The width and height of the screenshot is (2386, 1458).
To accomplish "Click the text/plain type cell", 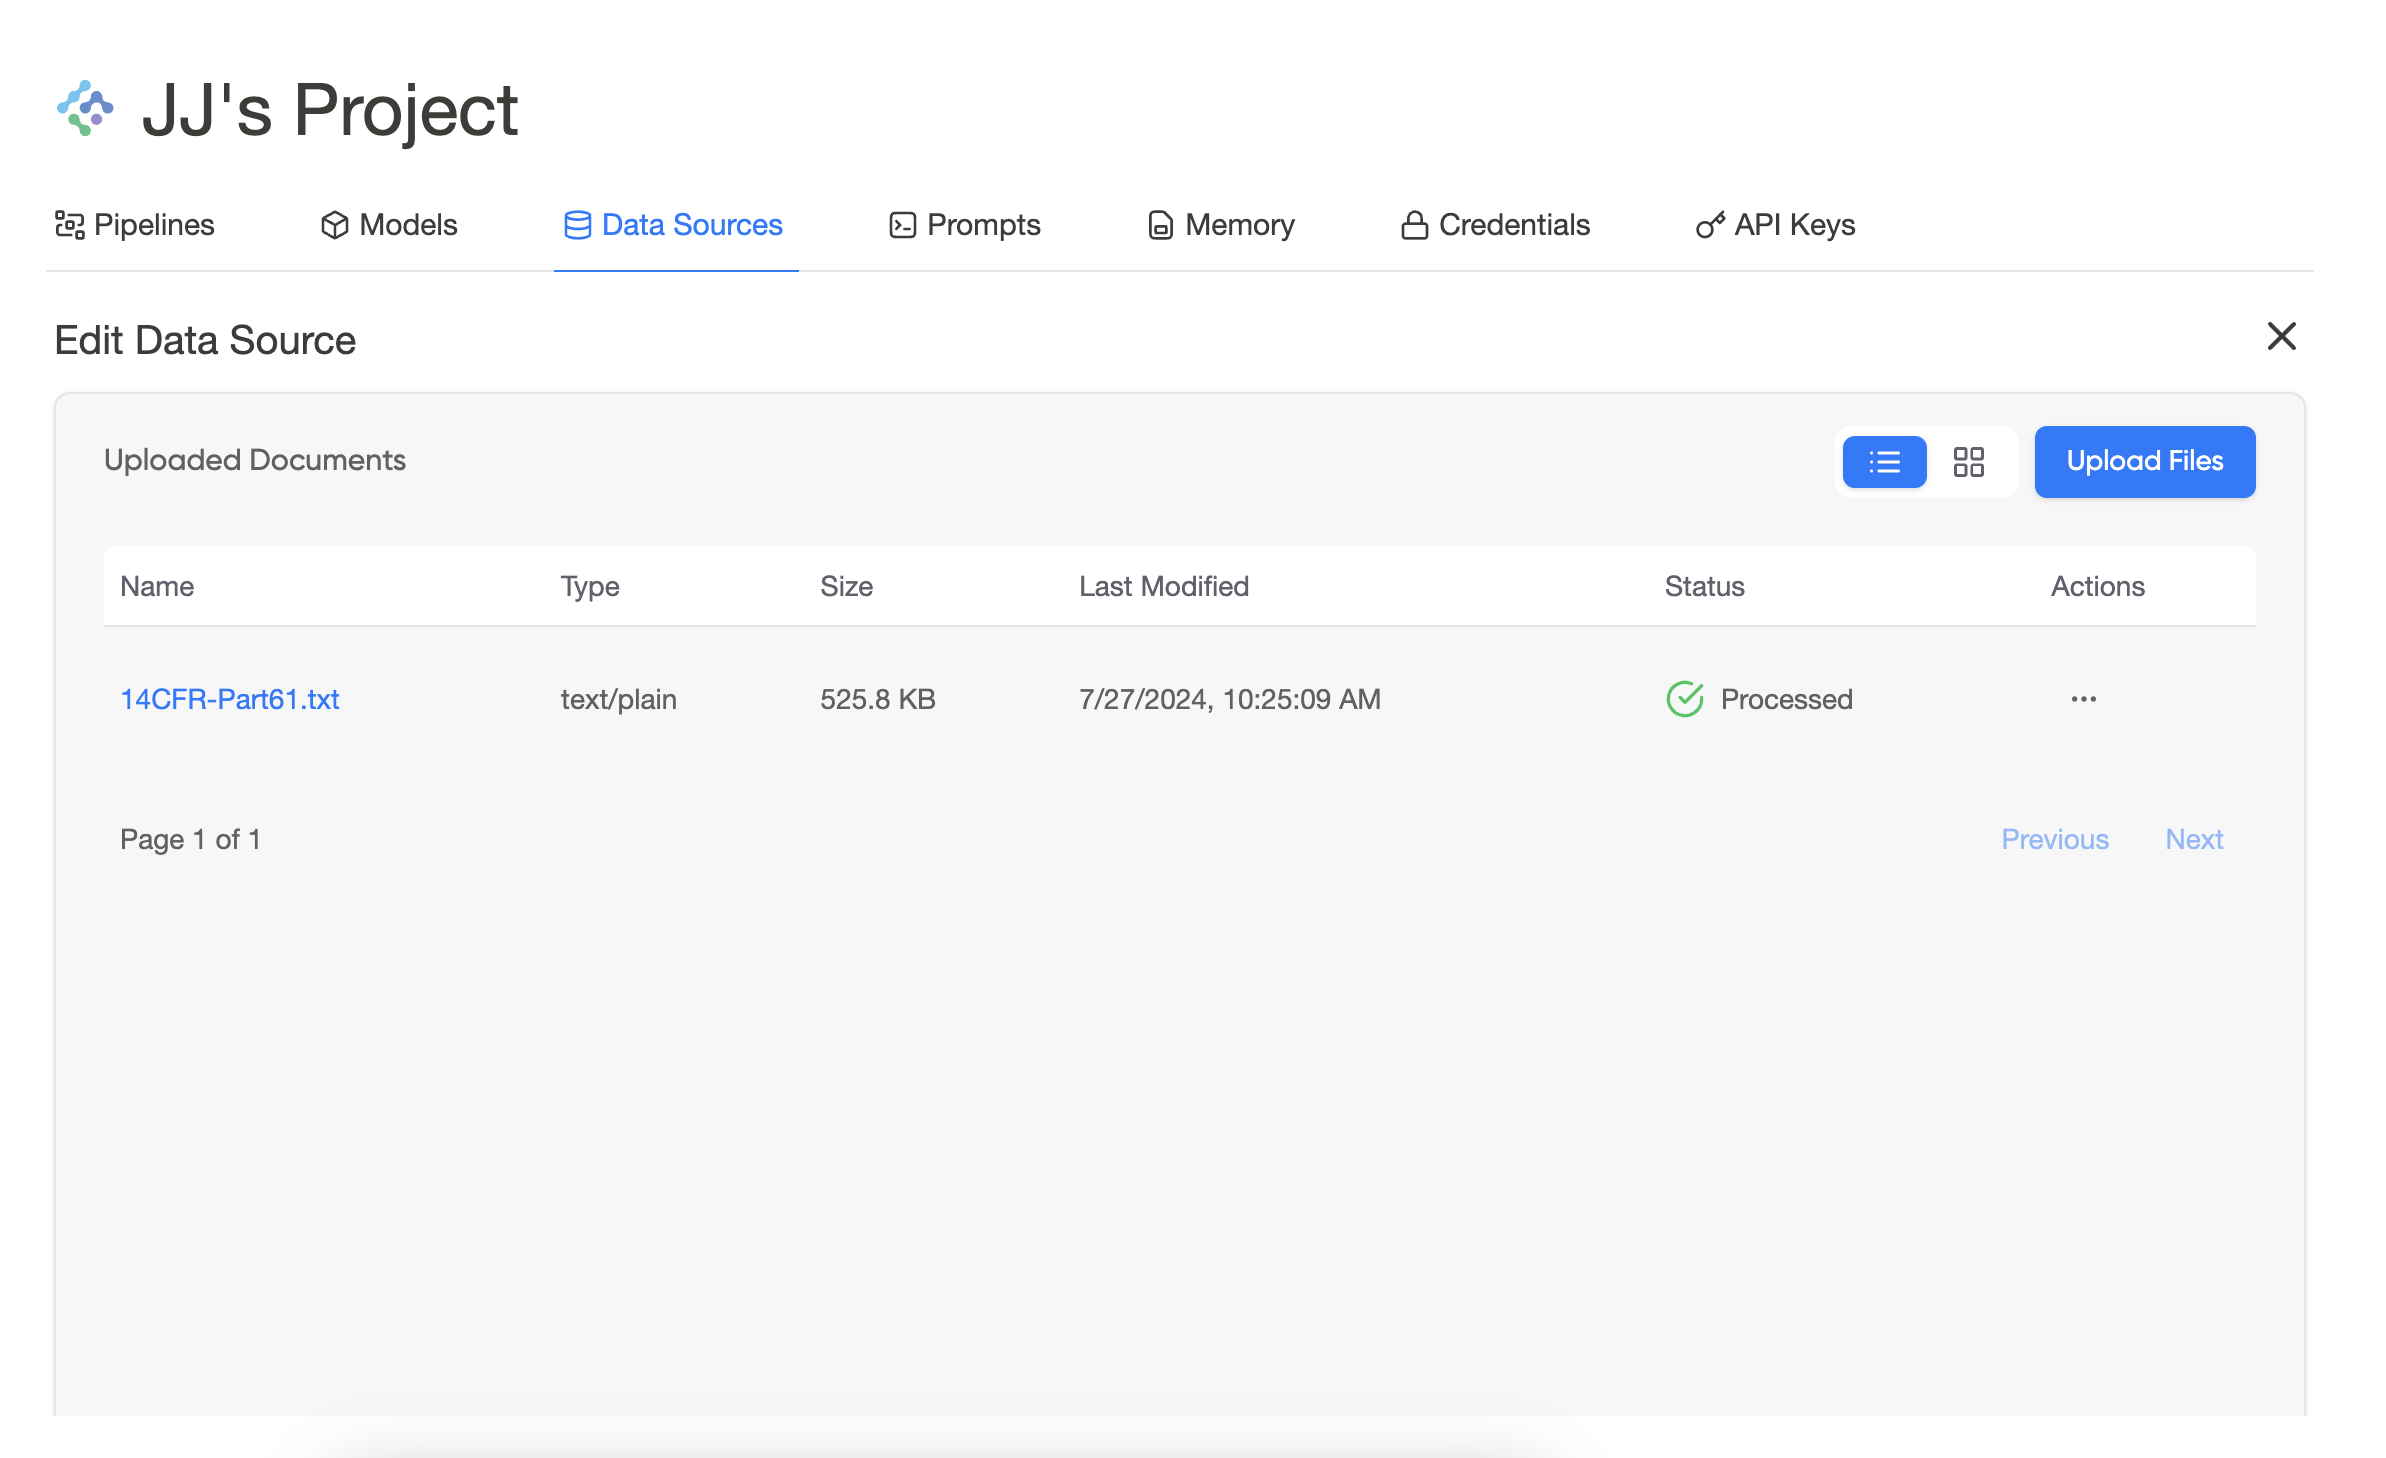I will click(618, 699).
